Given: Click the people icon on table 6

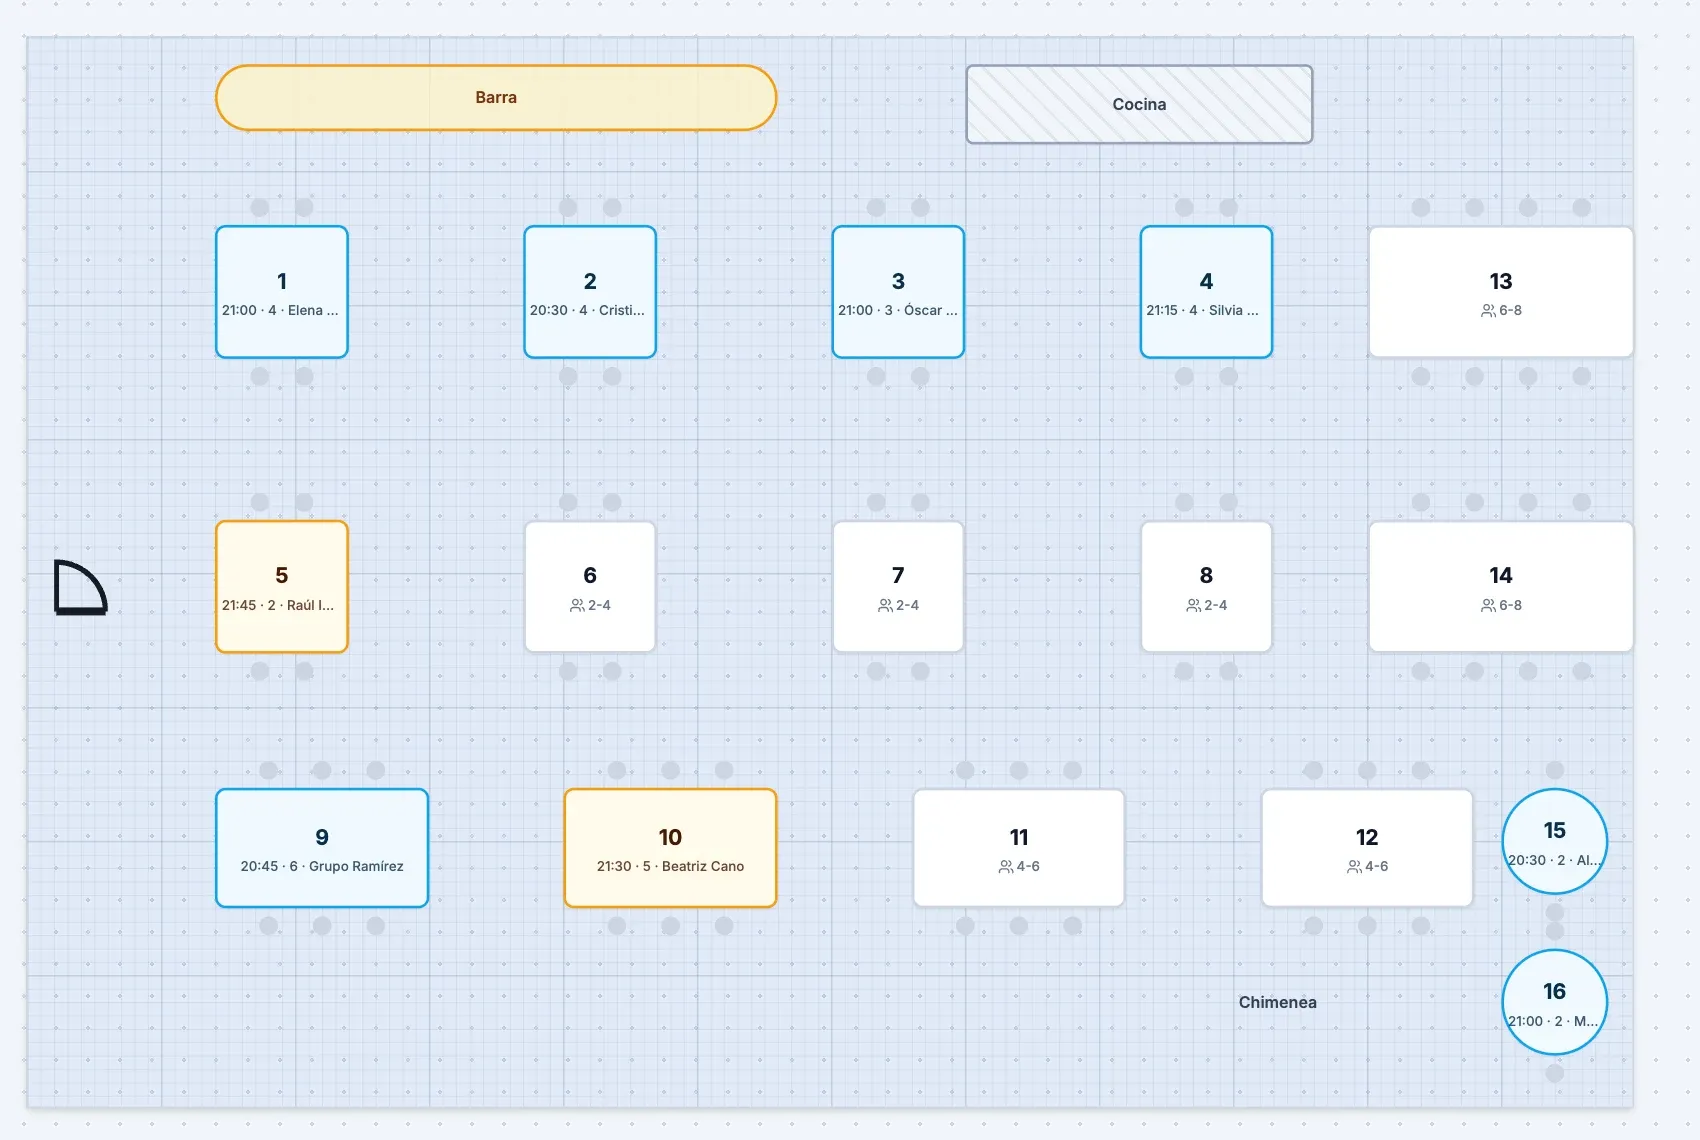Looking at the screenshot, I should pos(577,606).
